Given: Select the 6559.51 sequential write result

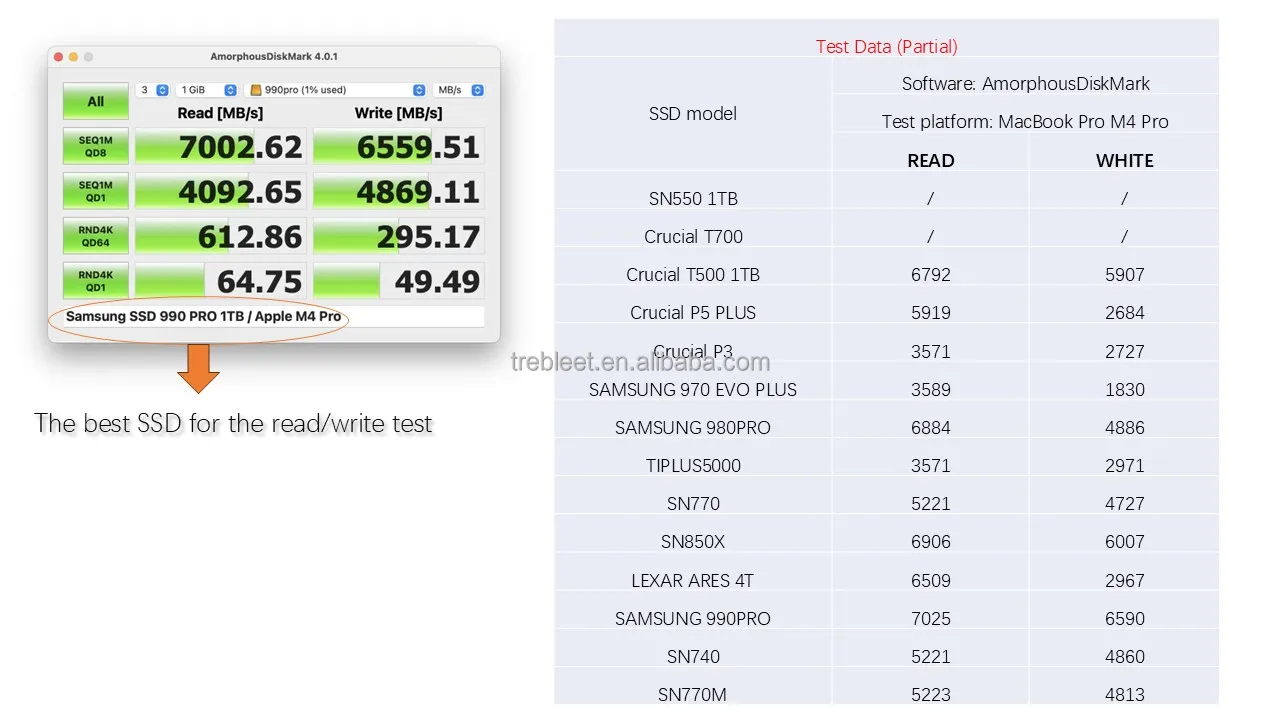Looking at the screenshot, I should [x=399, y=147].
